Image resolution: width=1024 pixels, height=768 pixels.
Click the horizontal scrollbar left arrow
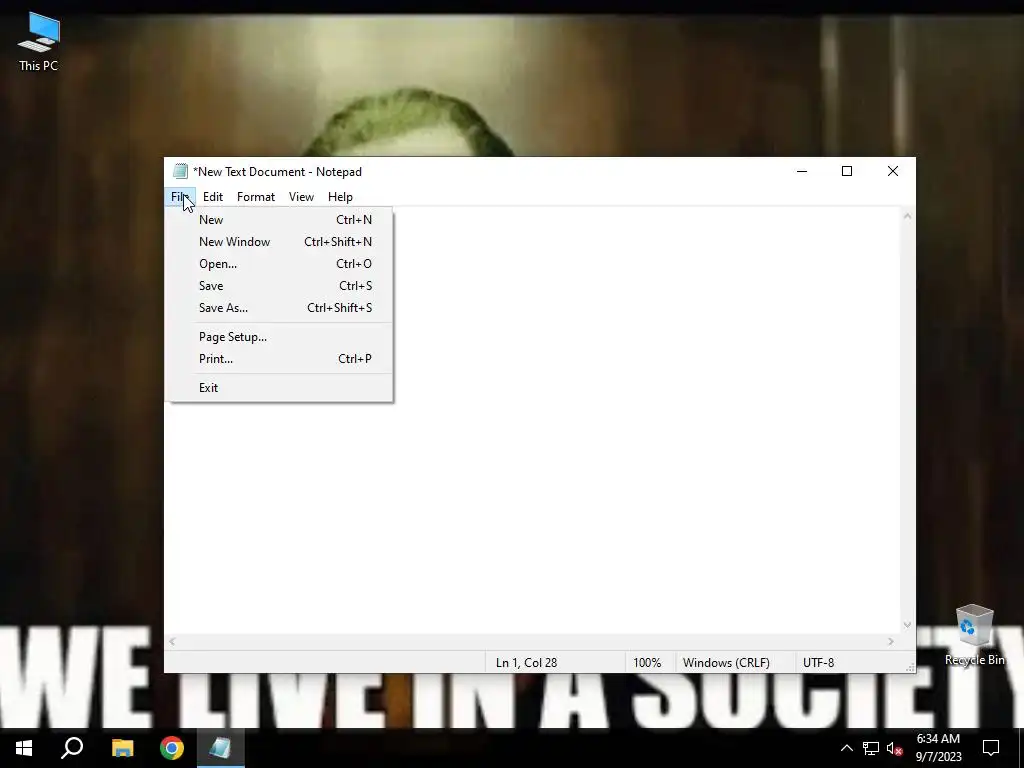(x=172, y=642)
